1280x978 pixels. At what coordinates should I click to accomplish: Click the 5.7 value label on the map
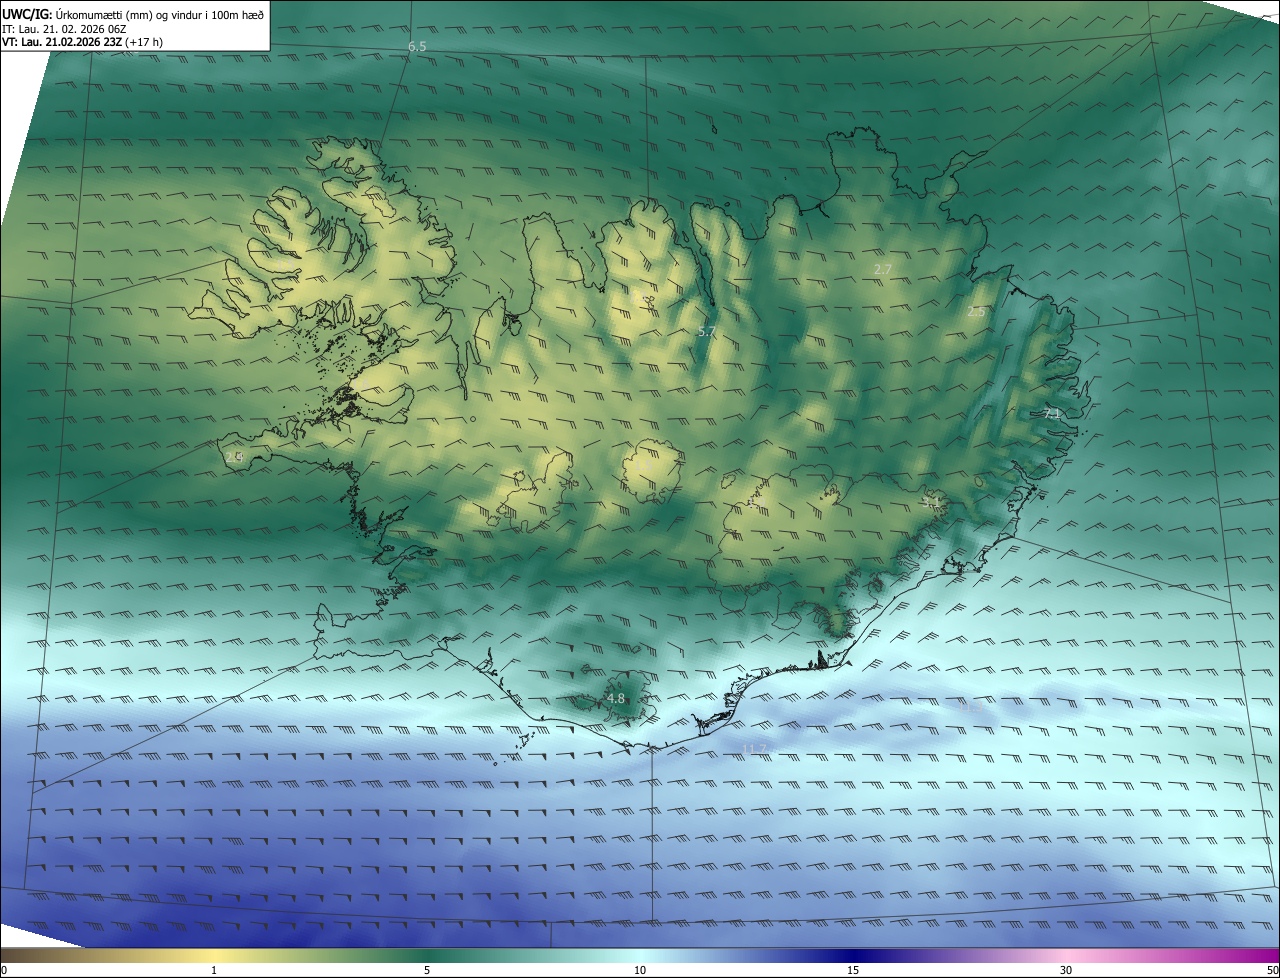[707, 331]
